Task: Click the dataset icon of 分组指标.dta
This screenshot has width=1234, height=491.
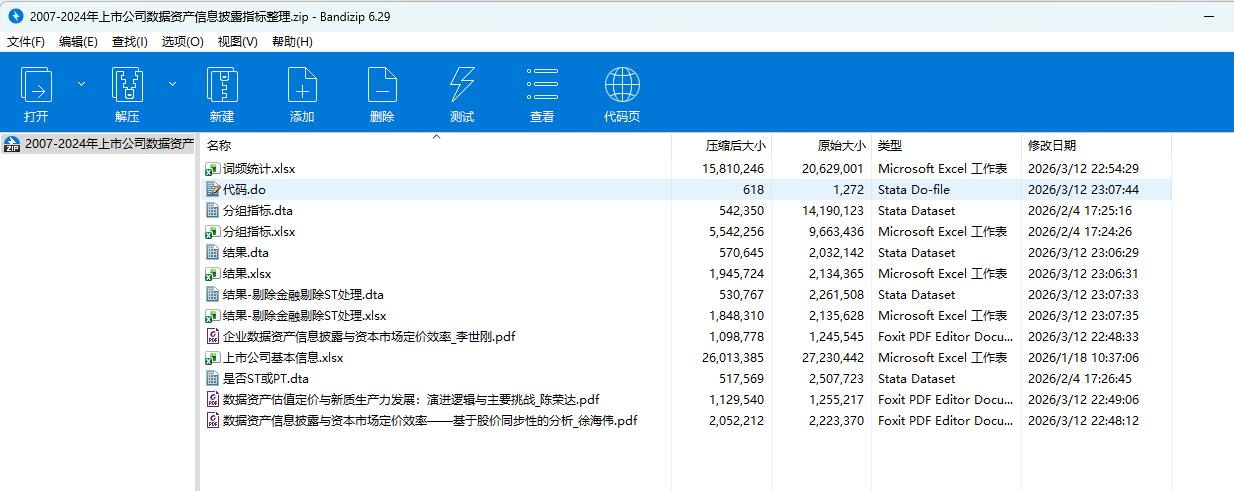Action: point(212,211)
